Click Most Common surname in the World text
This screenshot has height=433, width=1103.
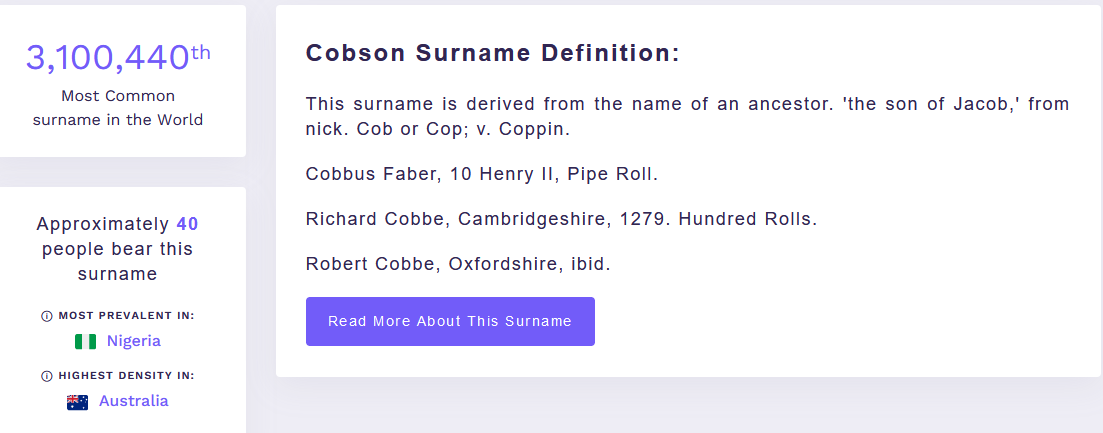(x=118, y=108)
